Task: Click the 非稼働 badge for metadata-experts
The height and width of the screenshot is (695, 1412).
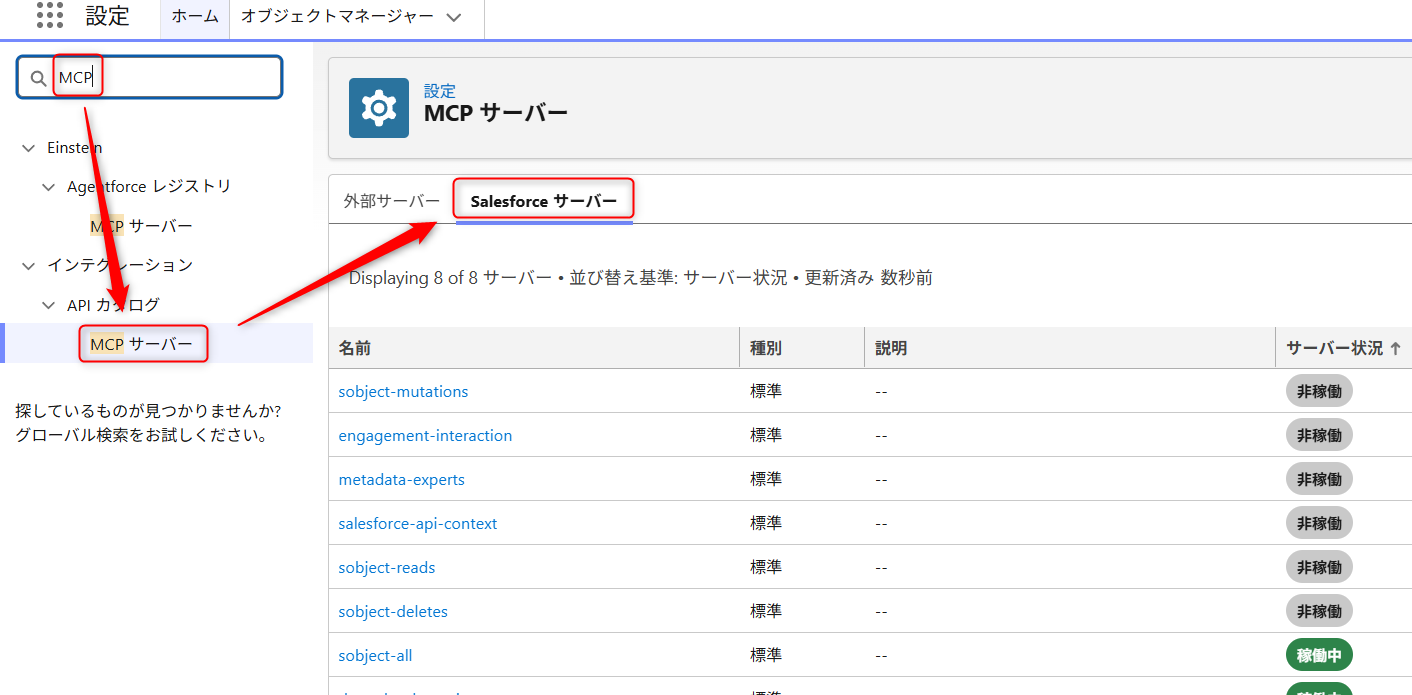Action: click(x=1319, y=479)
